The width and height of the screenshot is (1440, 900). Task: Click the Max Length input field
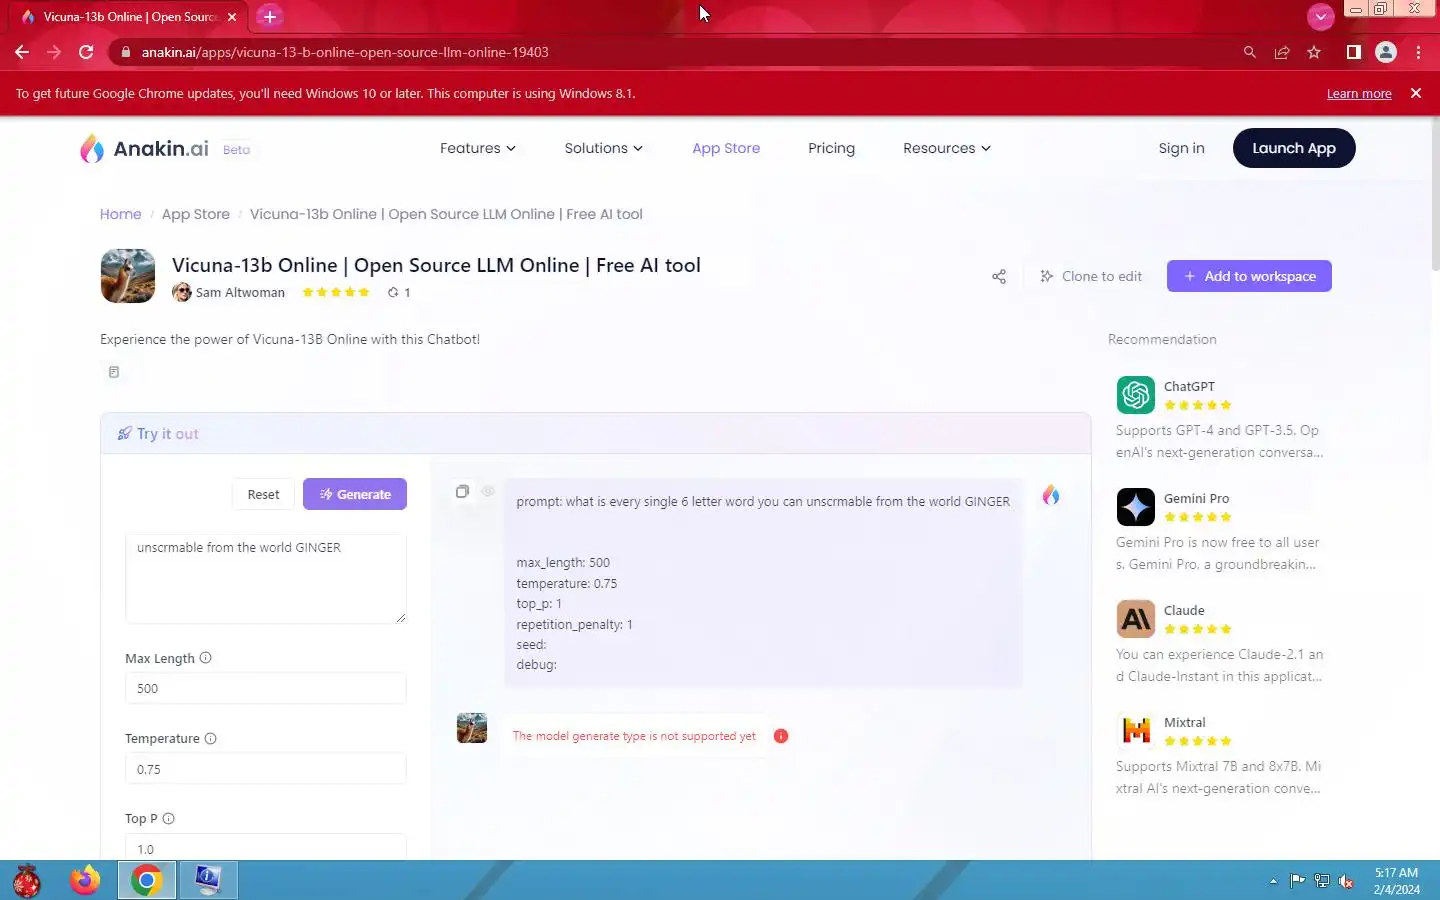266,688
